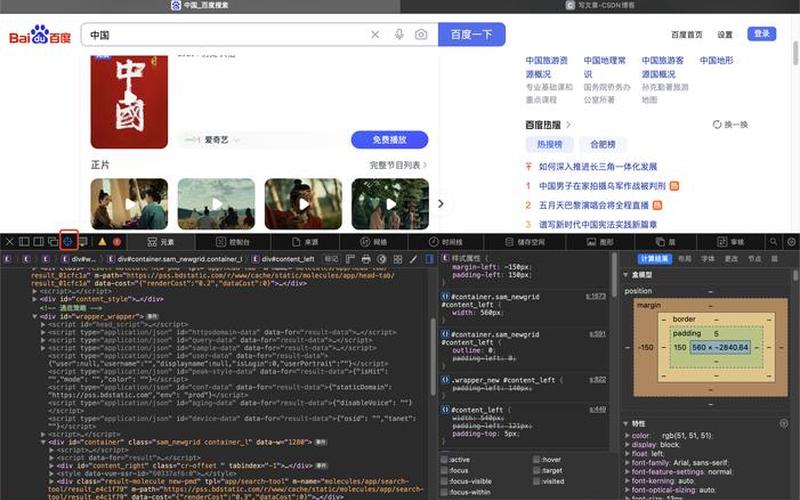800x500 pixels.
Task: Open the Web Inspector settings gear
Action: point(791,242)
